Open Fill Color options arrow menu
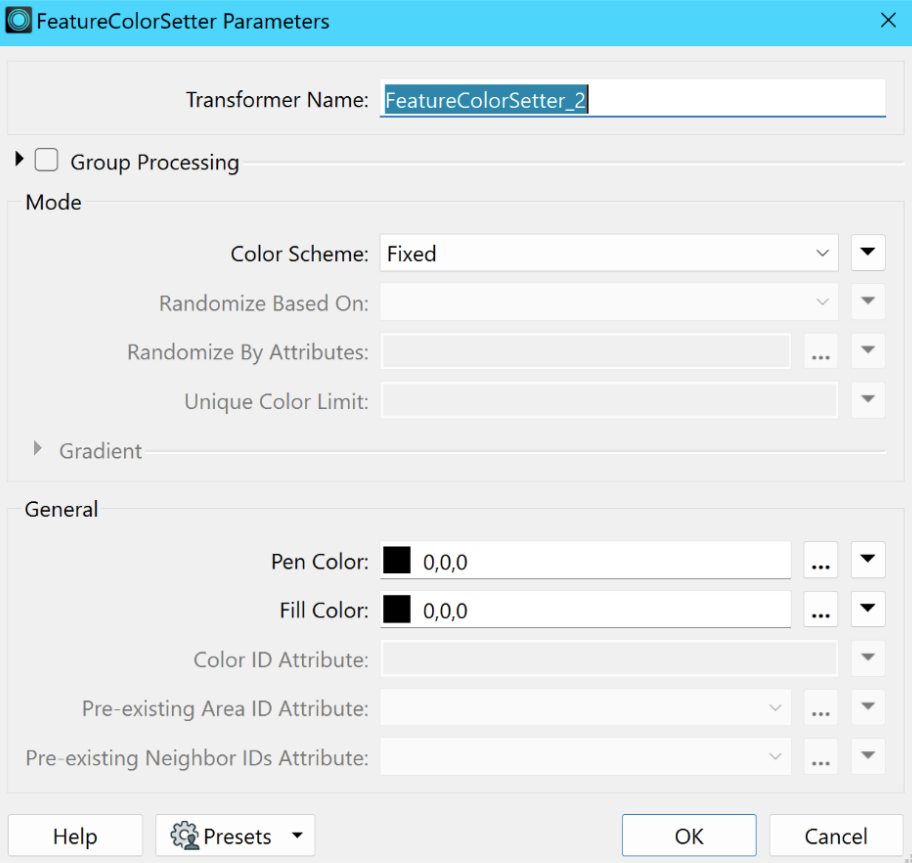This screenshot has width=912, height=863. [868, 609]
